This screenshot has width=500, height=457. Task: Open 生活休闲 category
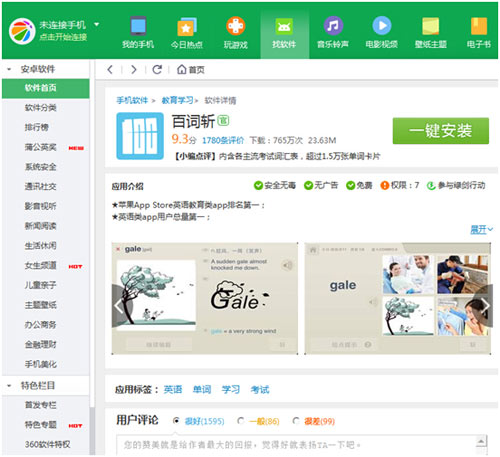coord(41,246)
